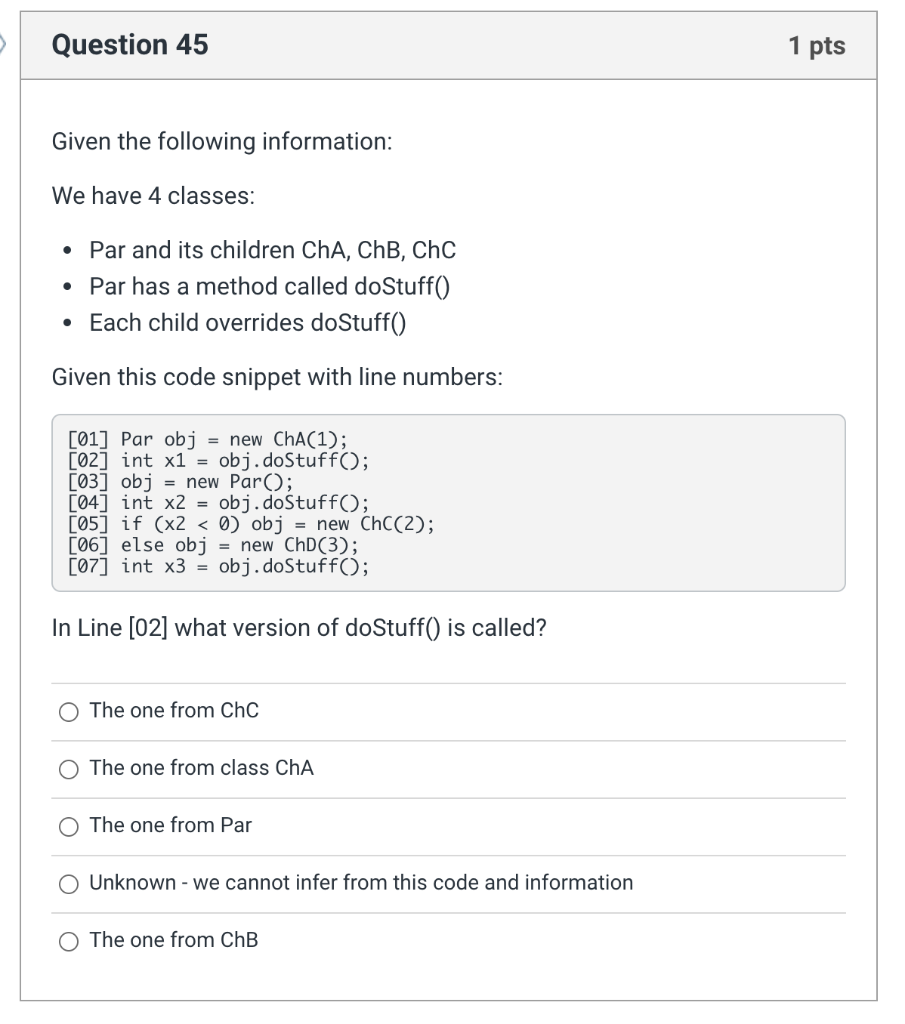Pick 'Unknown - we cannot infer' answer

click(x=69, y=883)
